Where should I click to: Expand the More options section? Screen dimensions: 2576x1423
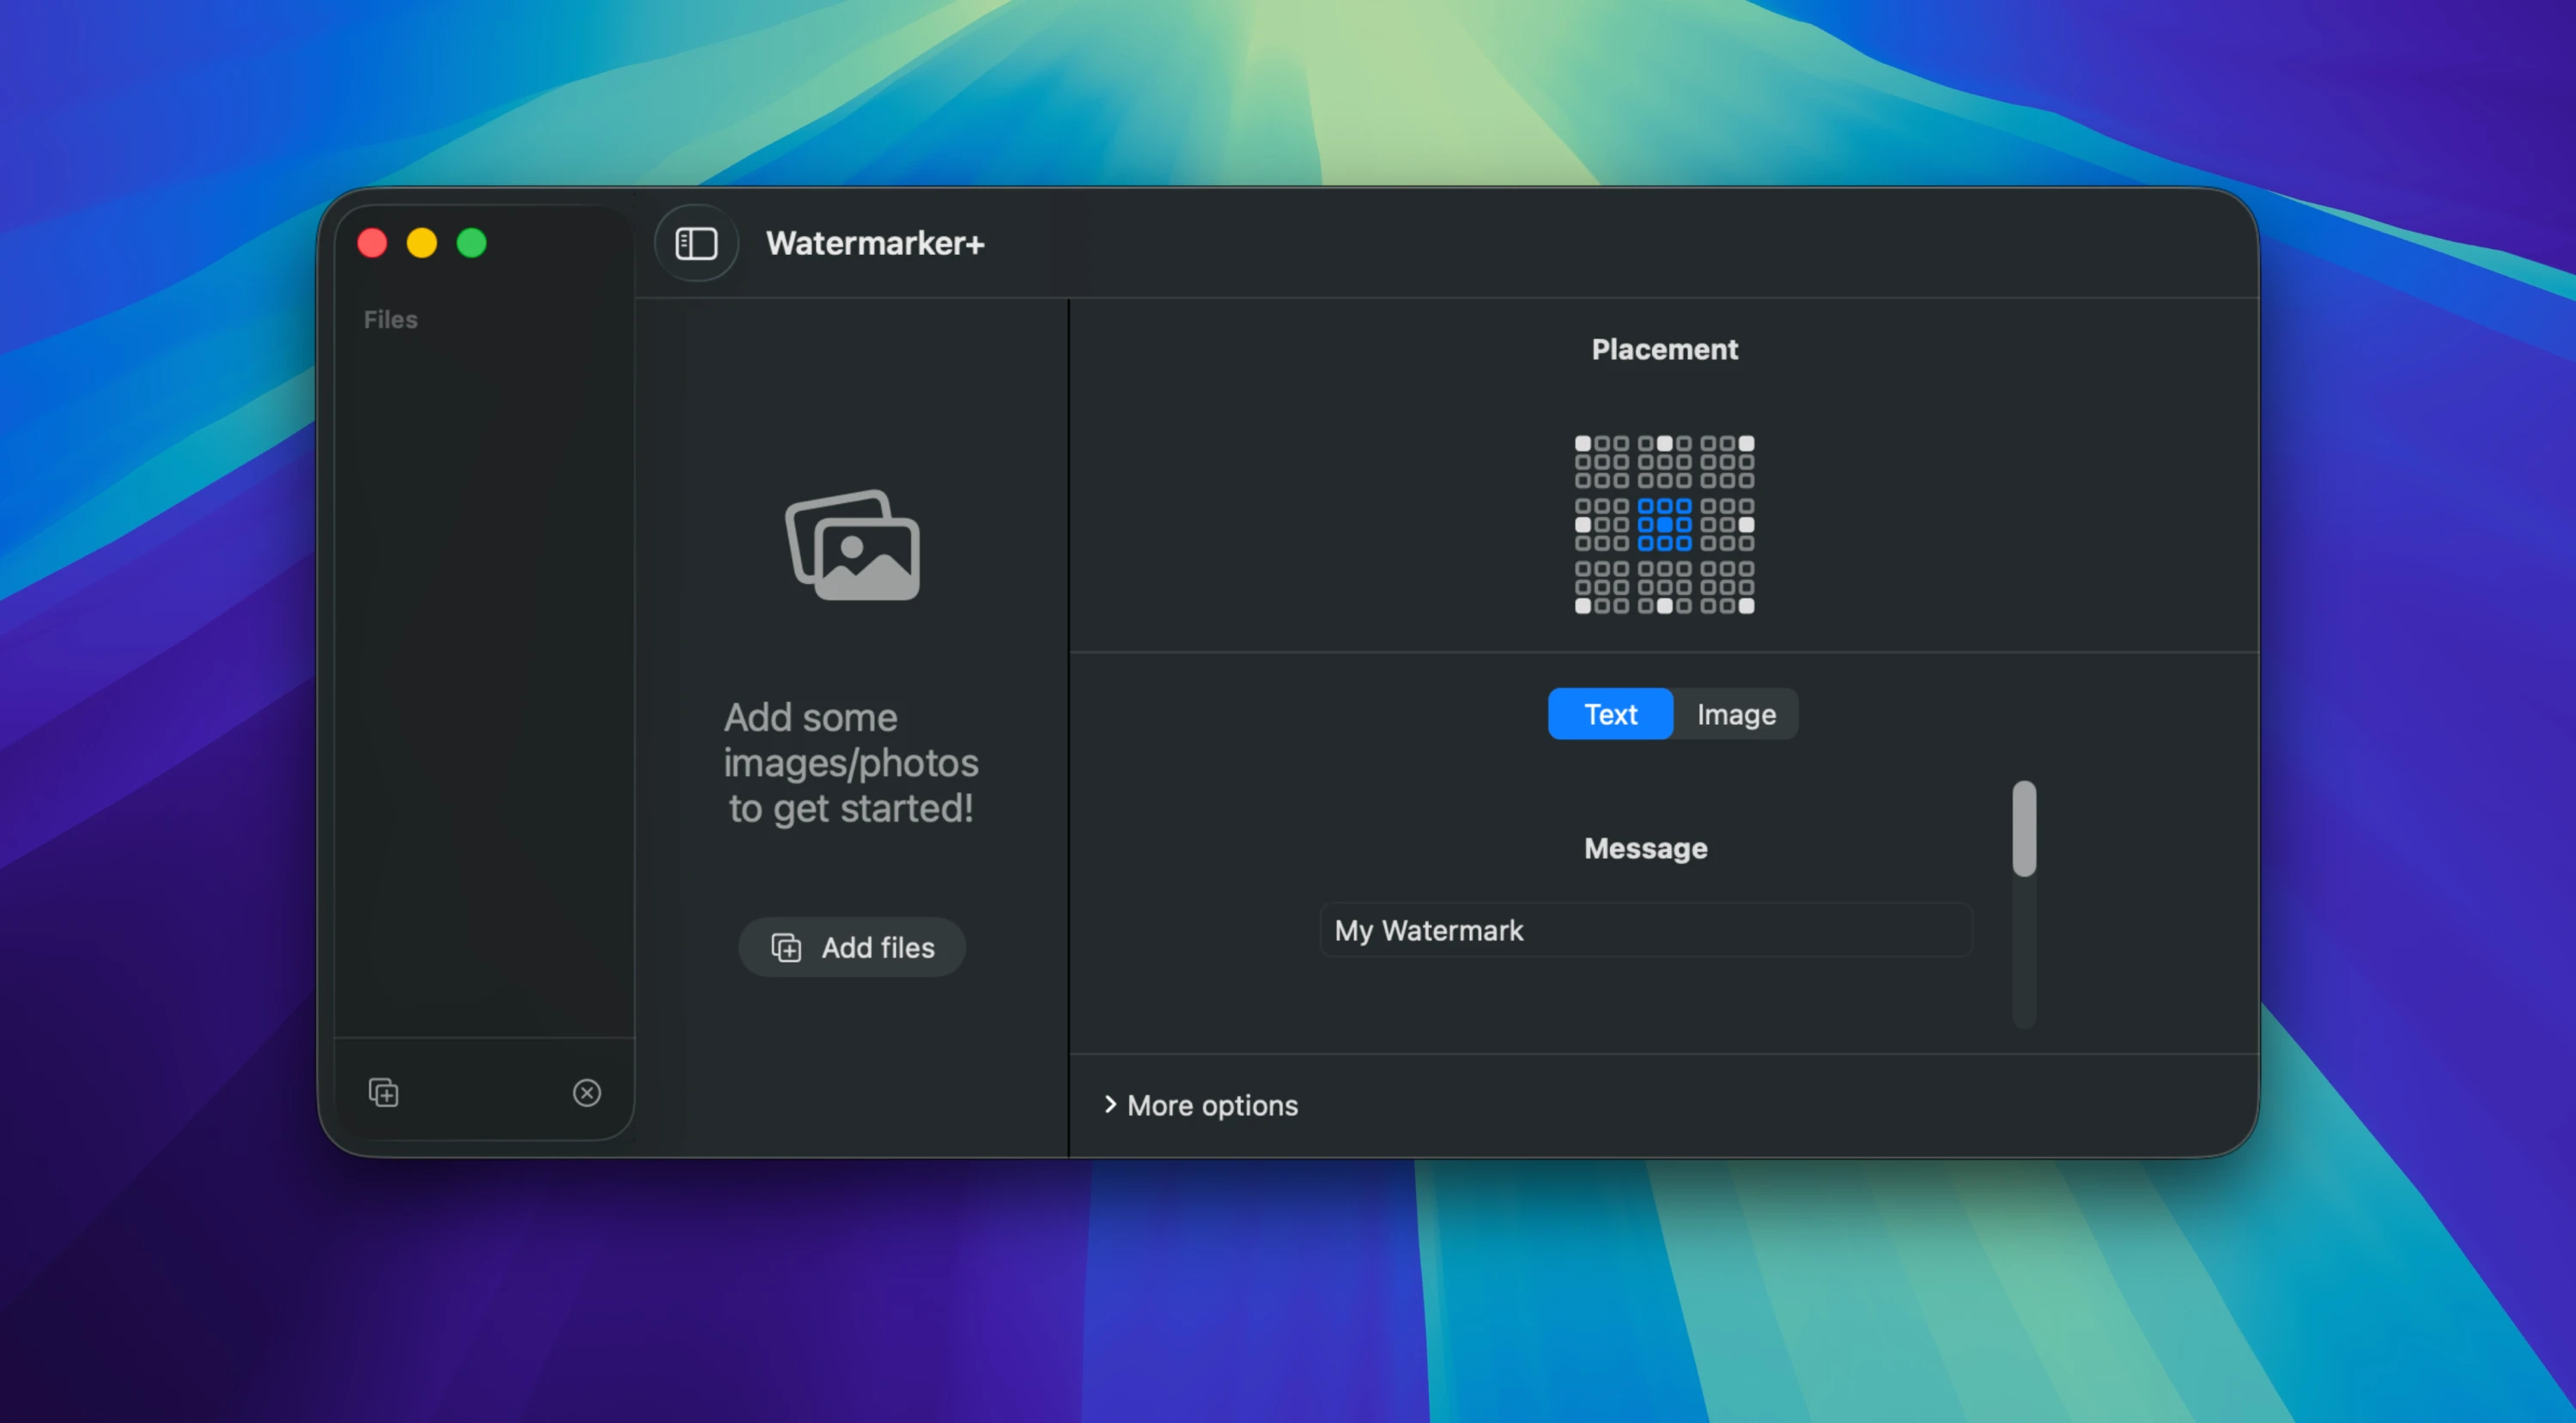[1200, 1105]
